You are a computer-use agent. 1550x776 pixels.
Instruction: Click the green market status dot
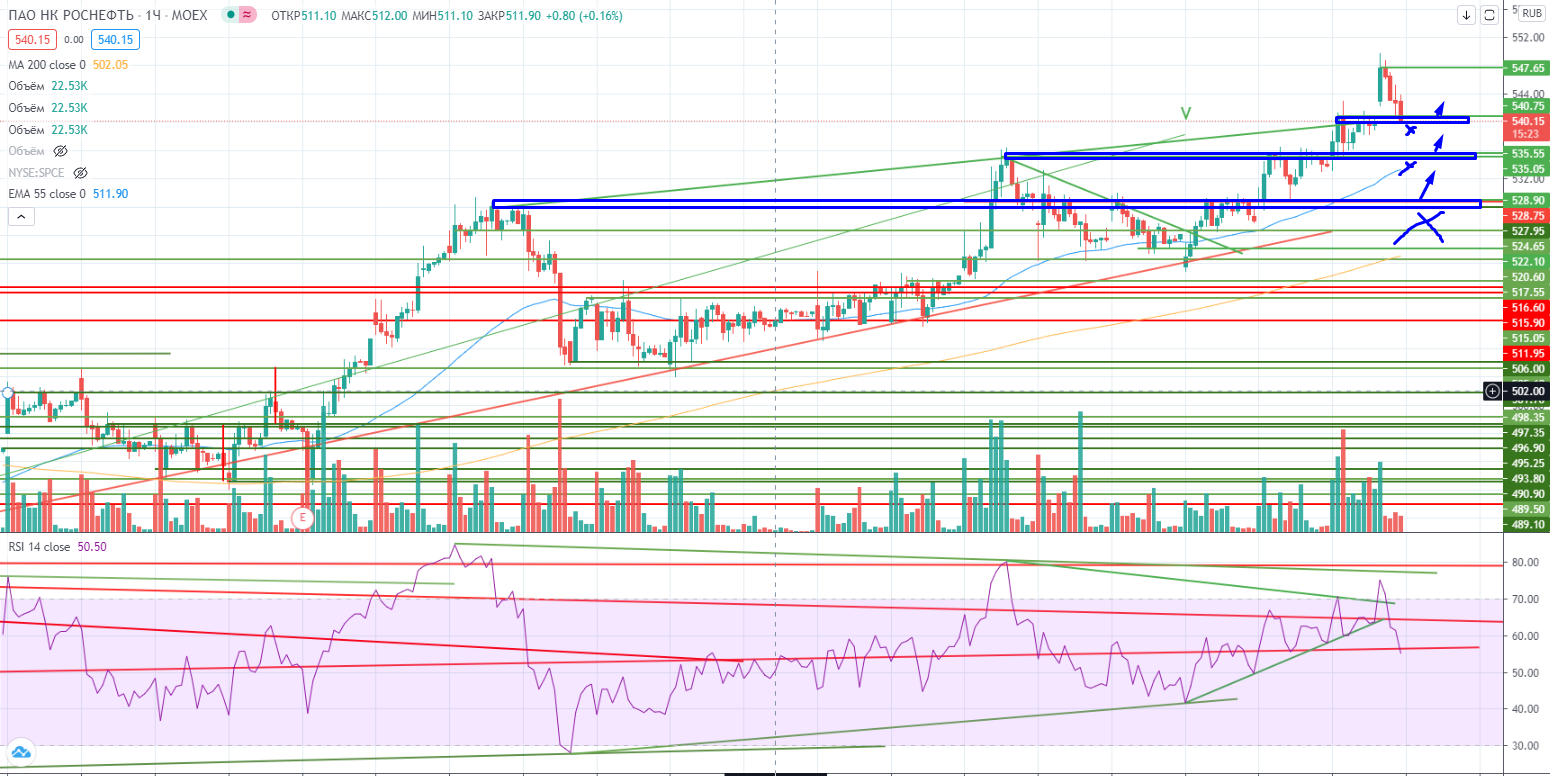pos(231,16)
